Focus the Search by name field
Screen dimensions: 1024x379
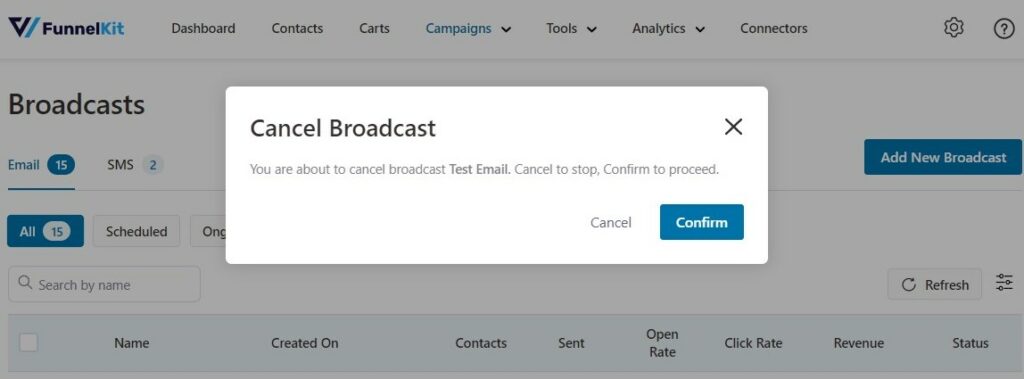[x=104, y=284]
